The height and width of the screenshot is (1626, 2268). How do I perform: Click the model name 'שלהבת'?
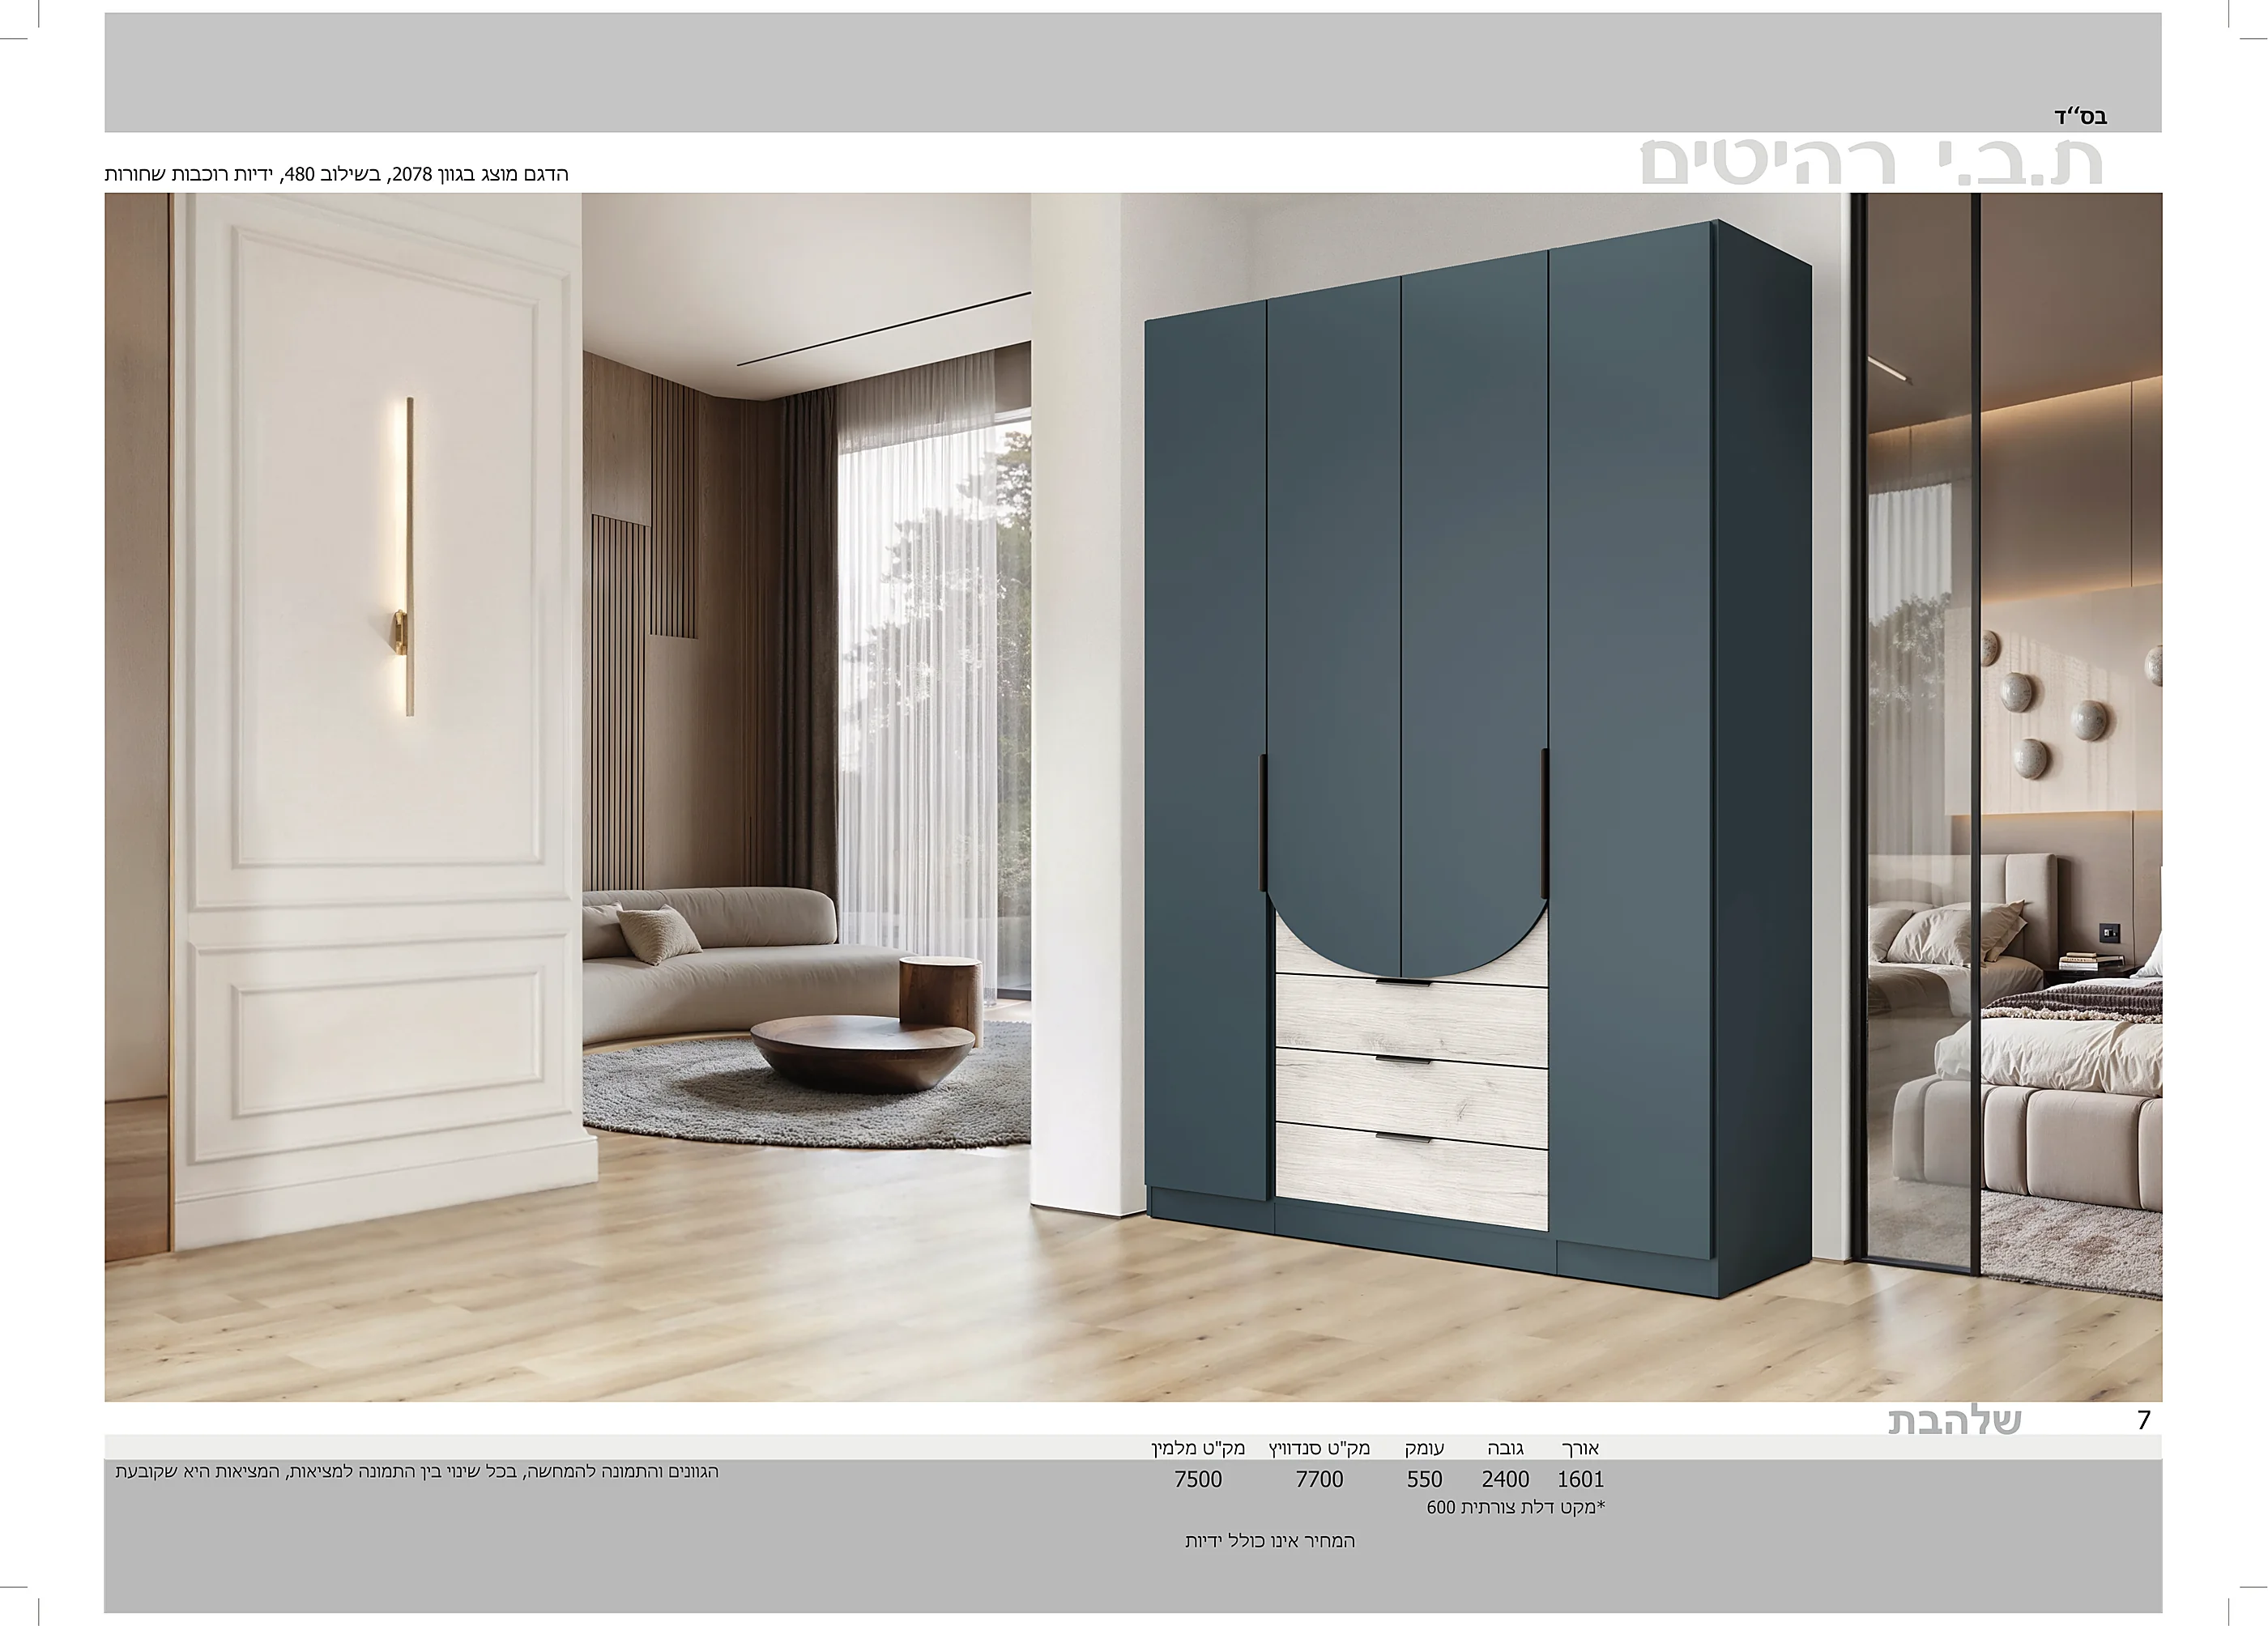click(x=1954, y=1422)
